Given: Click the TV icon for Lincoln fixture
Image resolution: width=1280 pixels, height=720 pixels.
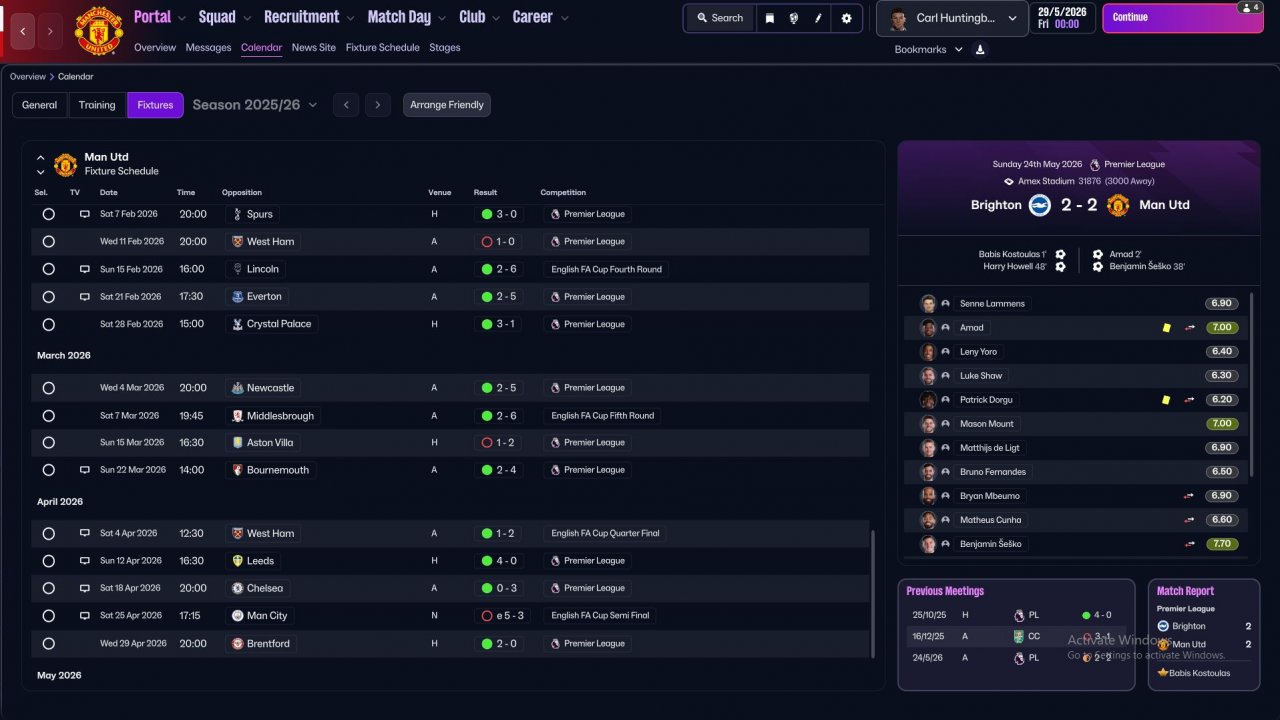Looking at the screenshot, I should [x=85, y=269].
